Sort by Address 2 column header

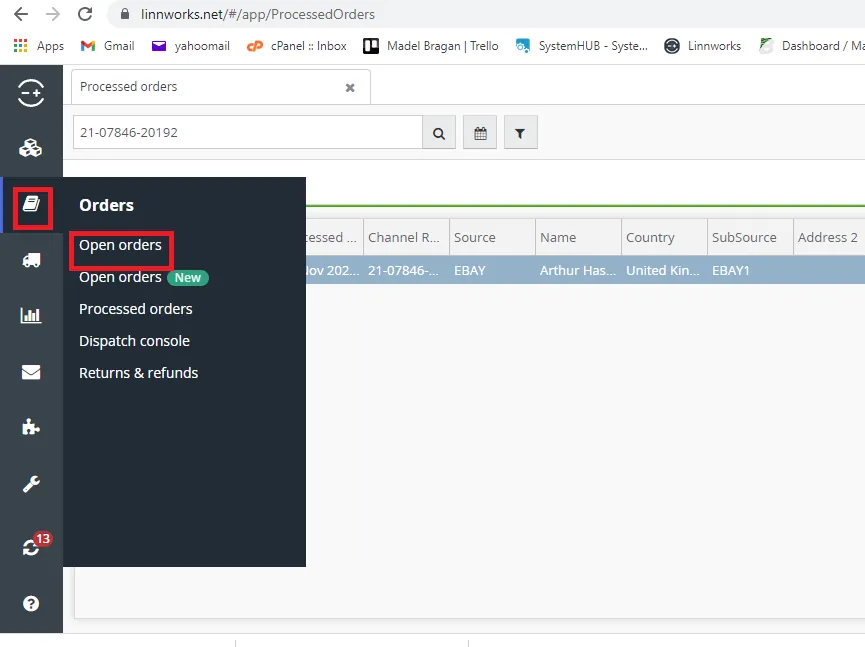[829, 237]
